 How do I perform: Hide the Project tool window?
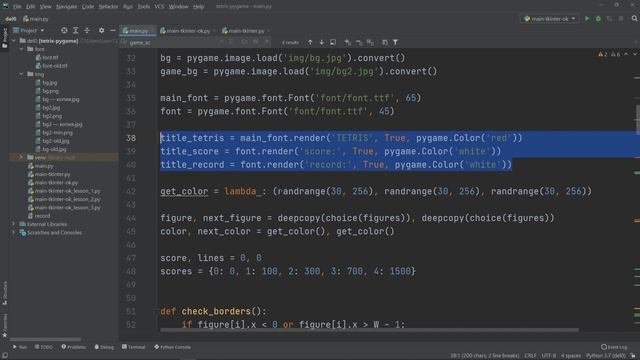[113, 31]
